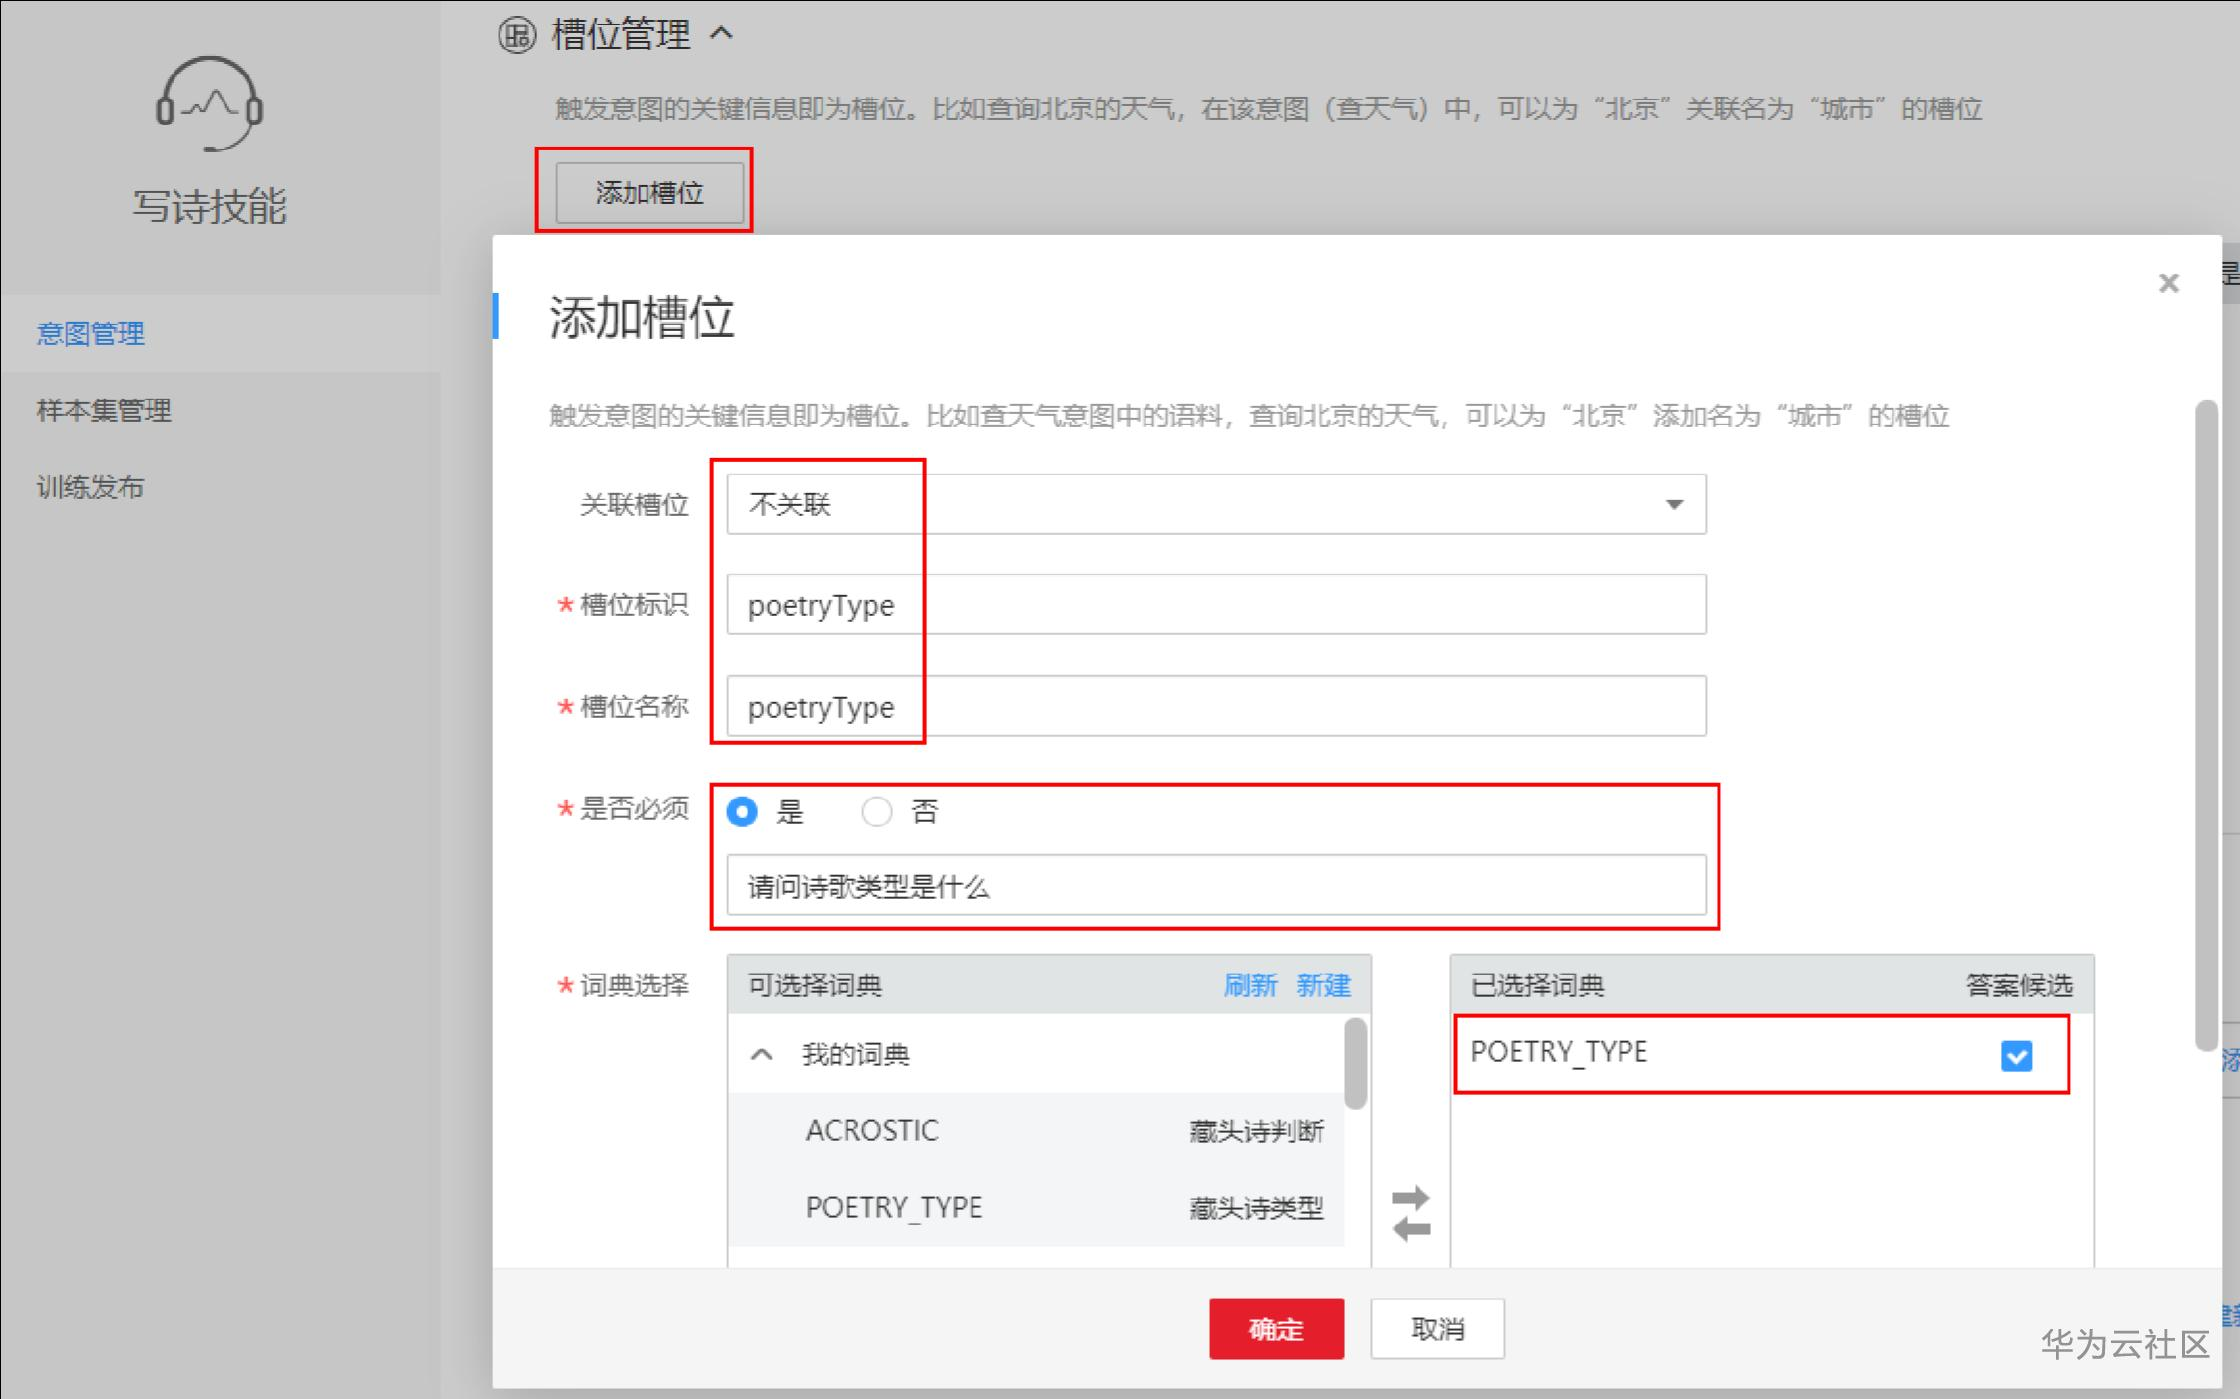This screenshot has width=2240, height=1399.
Task: Collapse the 我的词典 tree group
Action: point(762,1054)
